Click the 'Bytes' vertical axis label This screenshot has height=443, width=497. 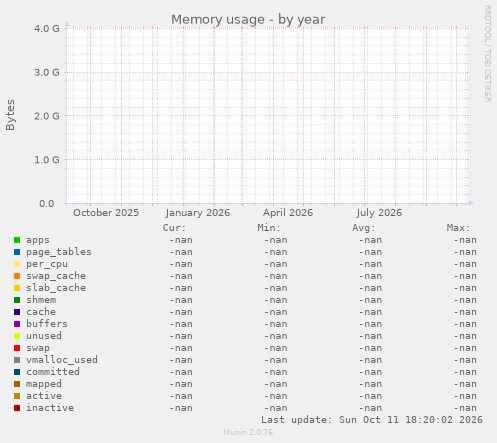(x=10, y=115)
